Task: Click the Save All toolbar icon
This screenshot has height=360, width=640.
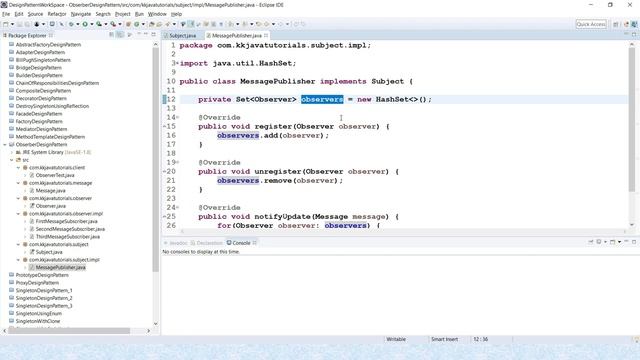Action: pos(27,24)
